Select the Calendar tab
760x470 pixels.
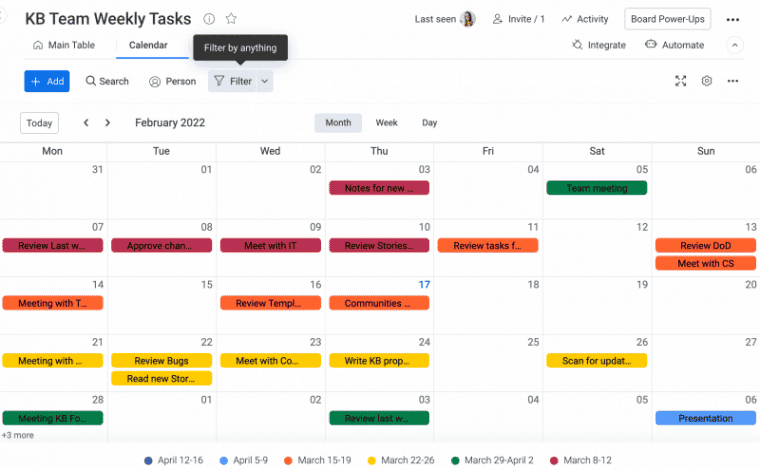point(148,45)
